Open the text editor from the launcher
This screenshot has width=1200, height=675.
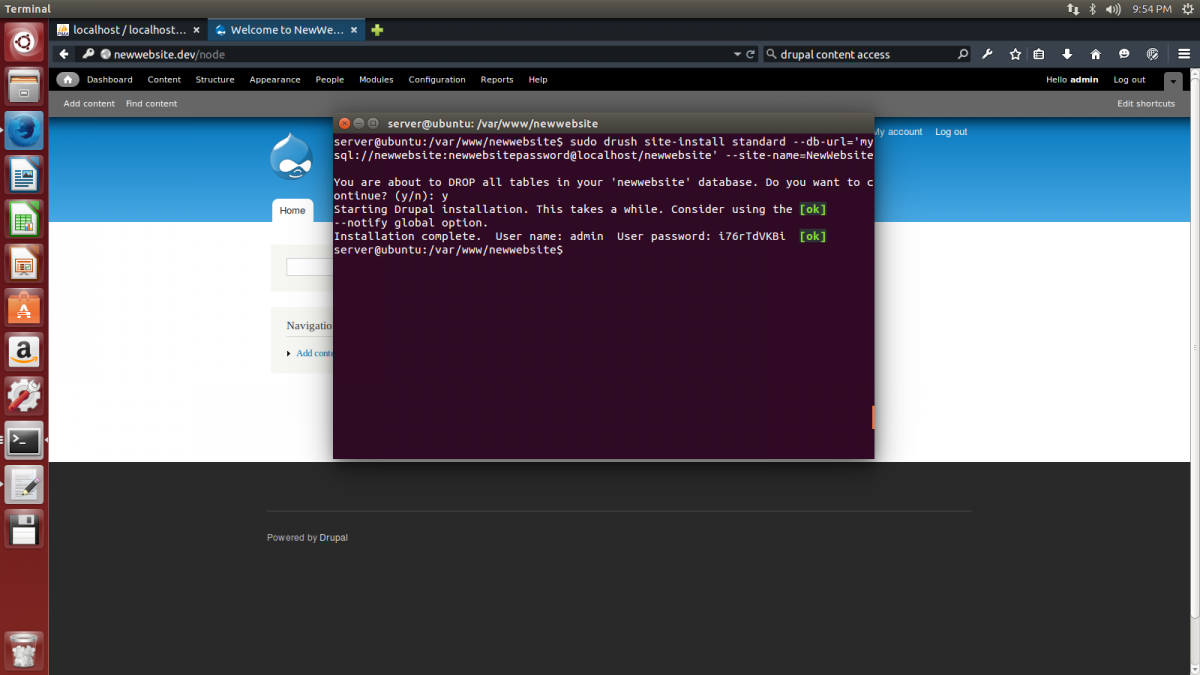click(x=24, y=484)
